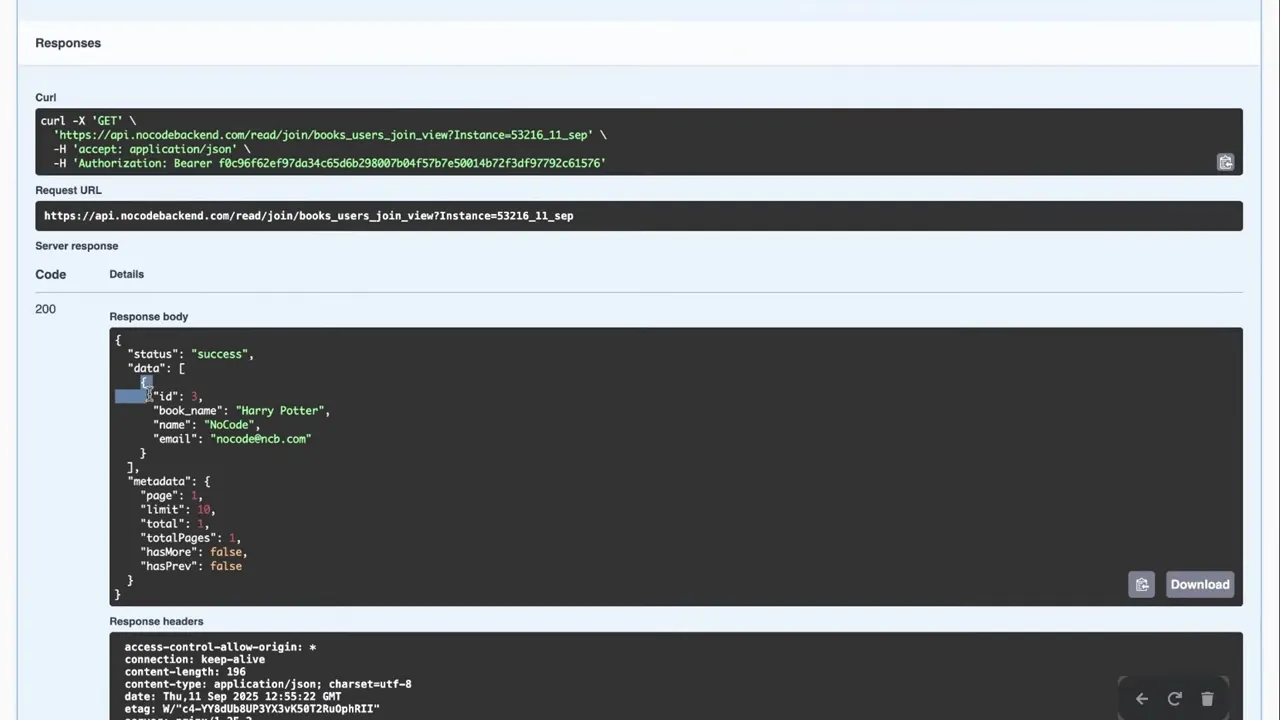The width and height of the screenshot is (1280, 720).
Task: Copy the response body to clipboard
Action: tap(1141, 585)
